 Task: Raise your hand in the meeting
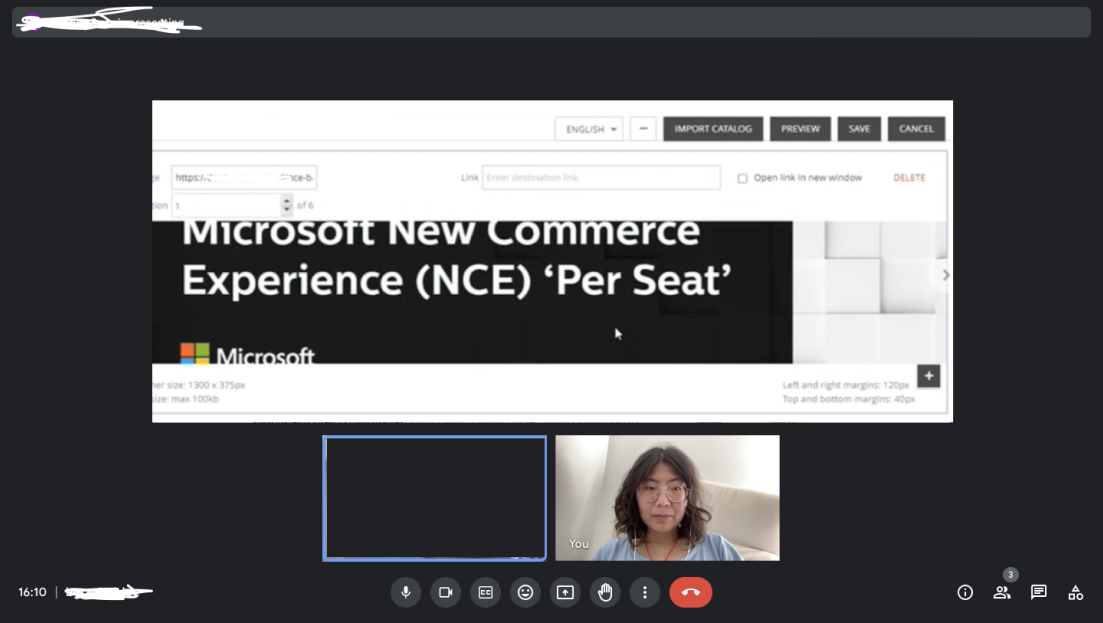click(x=605, y=592)
